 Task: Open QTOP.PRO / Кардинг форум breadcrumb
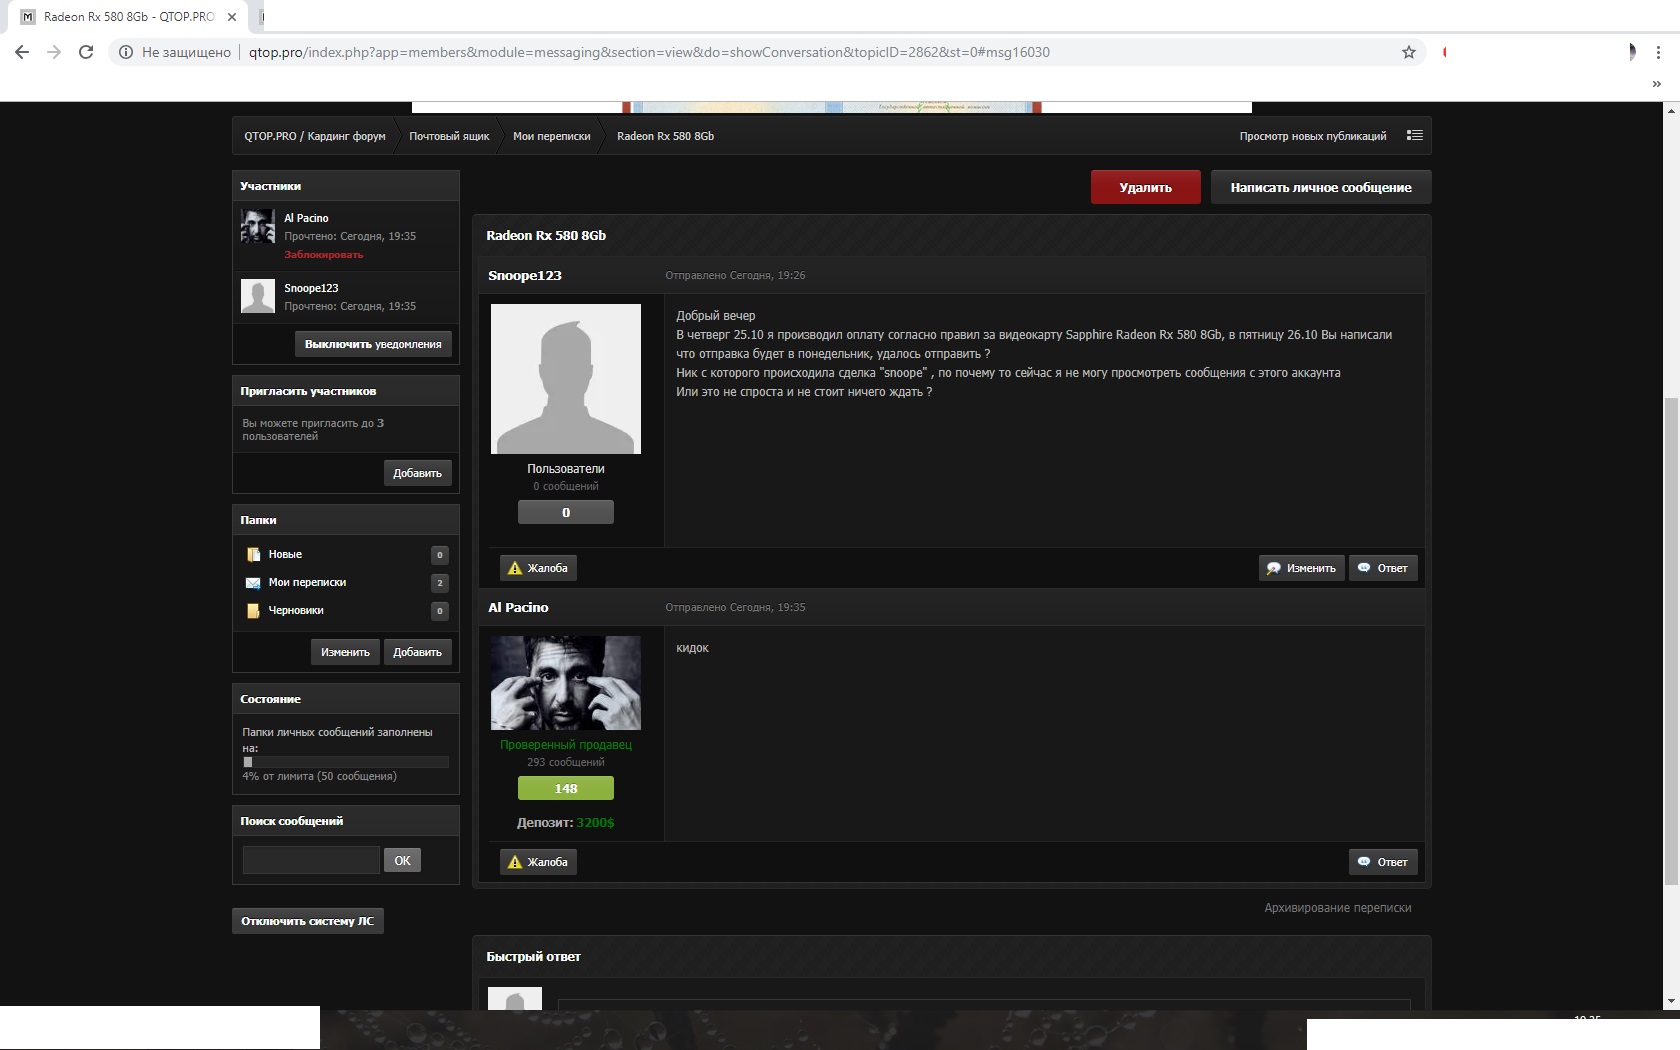coord(315,136)
